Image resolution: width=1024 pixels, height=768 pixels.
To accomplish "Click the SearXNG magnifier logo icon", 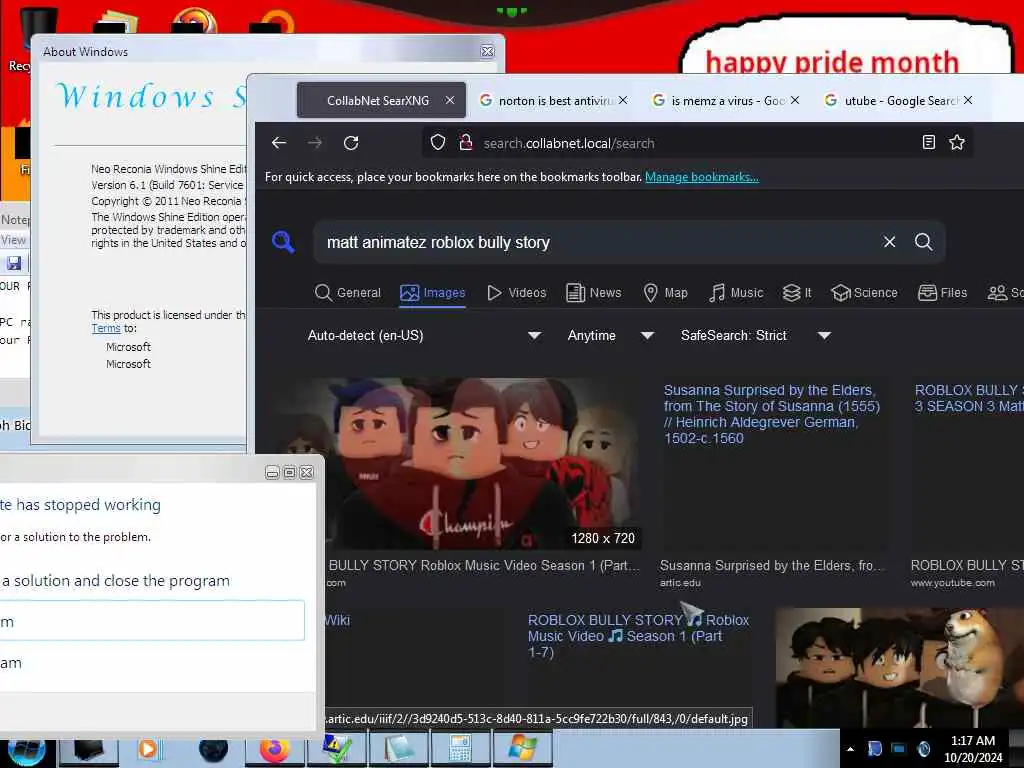I will coord(283,242).
